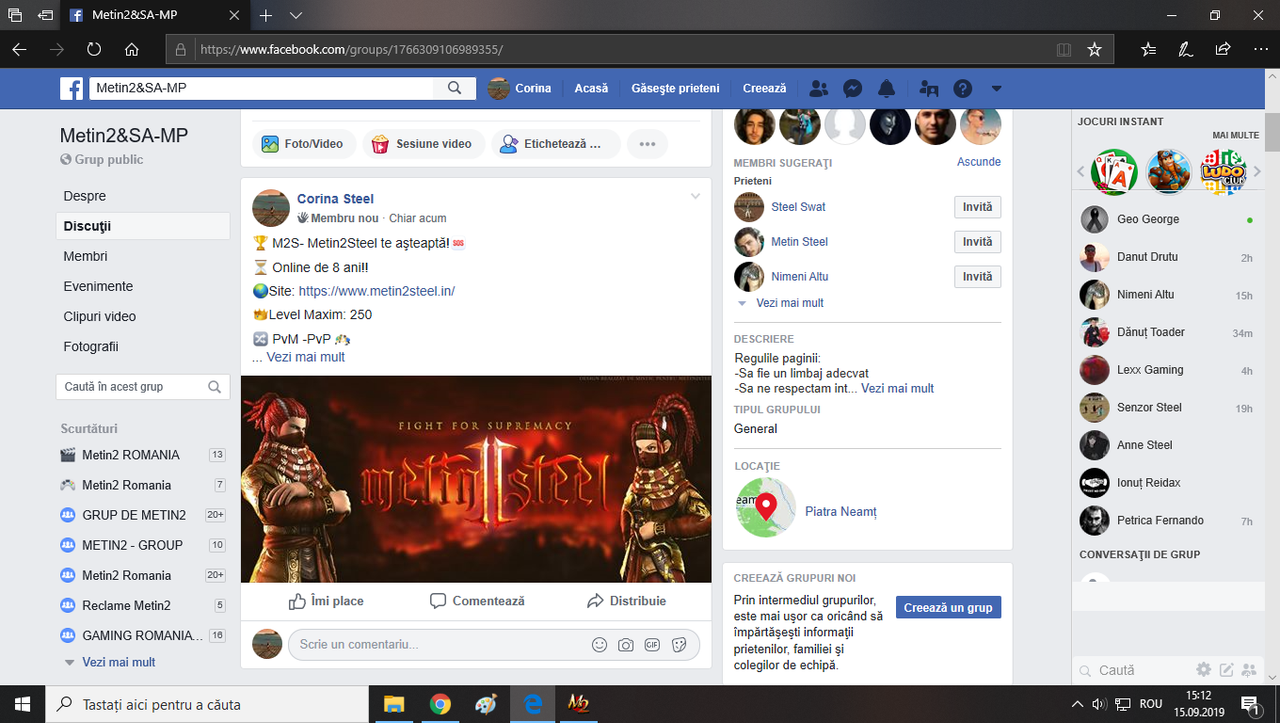Click the Foto/Video composer button

[x=302, y=144]
